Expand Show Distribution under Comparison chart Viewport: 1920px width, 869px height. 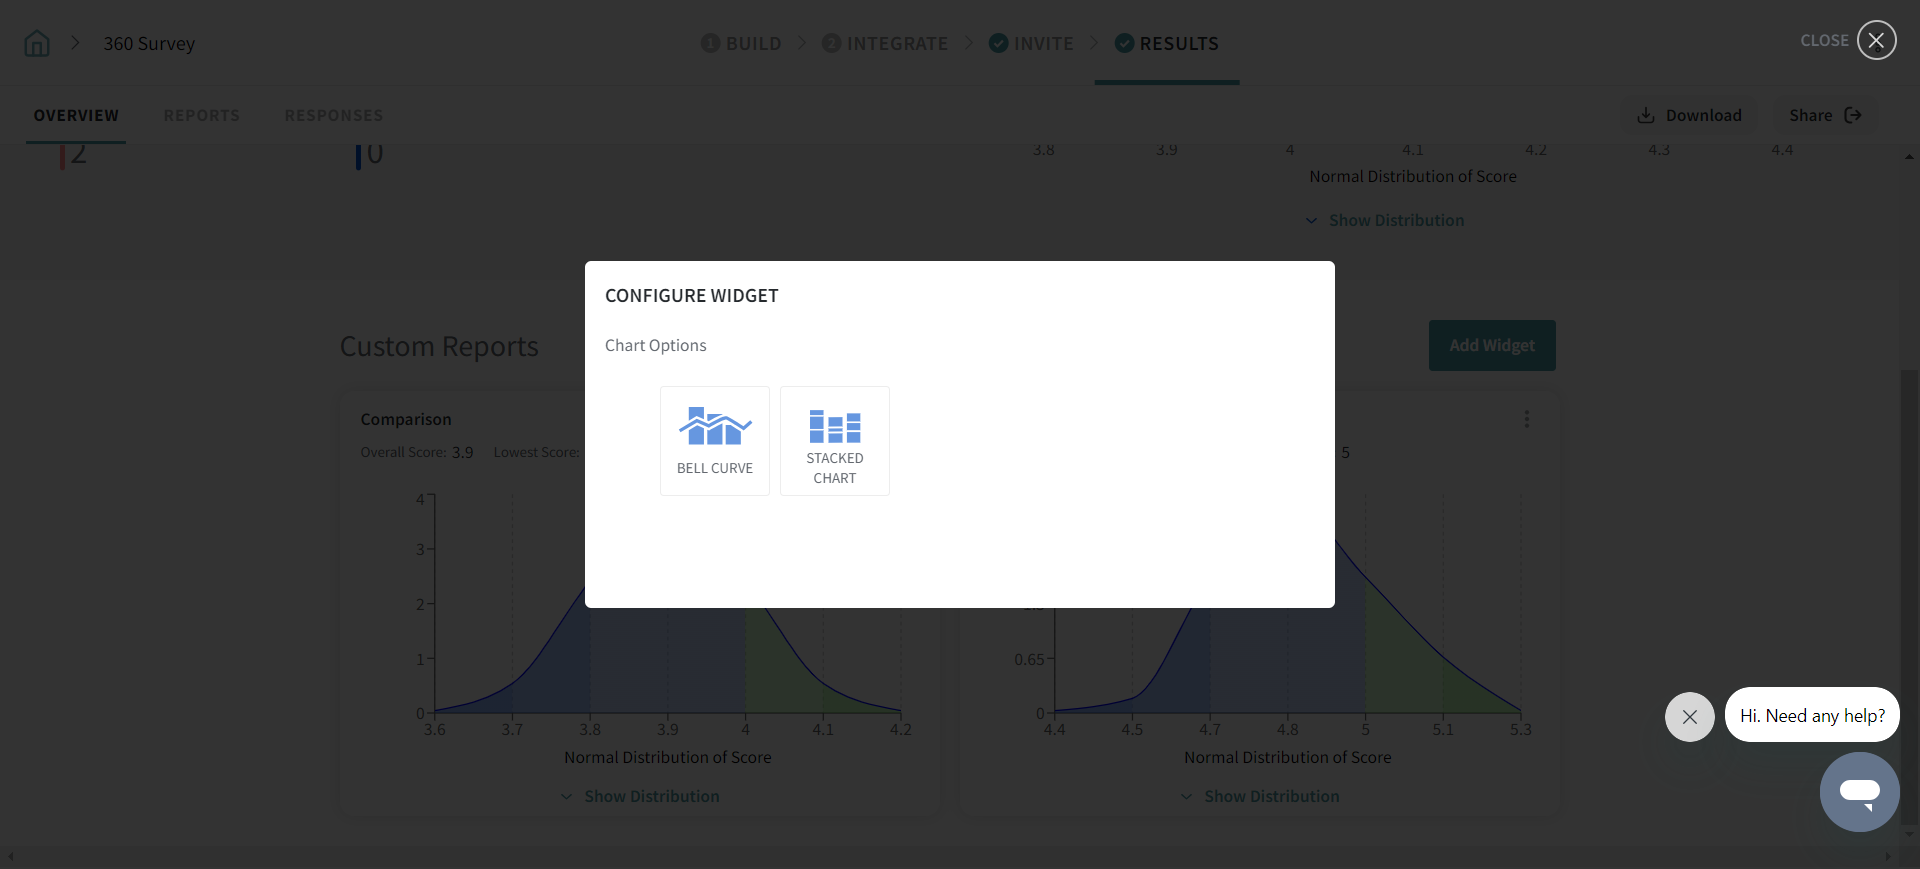(640, 797)
